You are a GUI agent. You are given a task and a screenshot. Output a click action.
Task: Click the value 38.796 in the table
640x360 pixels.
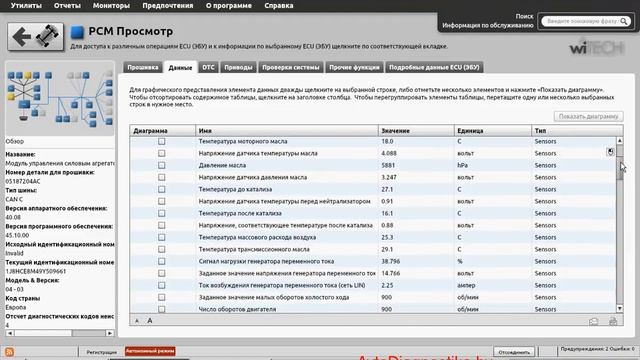tap(391, 261)
